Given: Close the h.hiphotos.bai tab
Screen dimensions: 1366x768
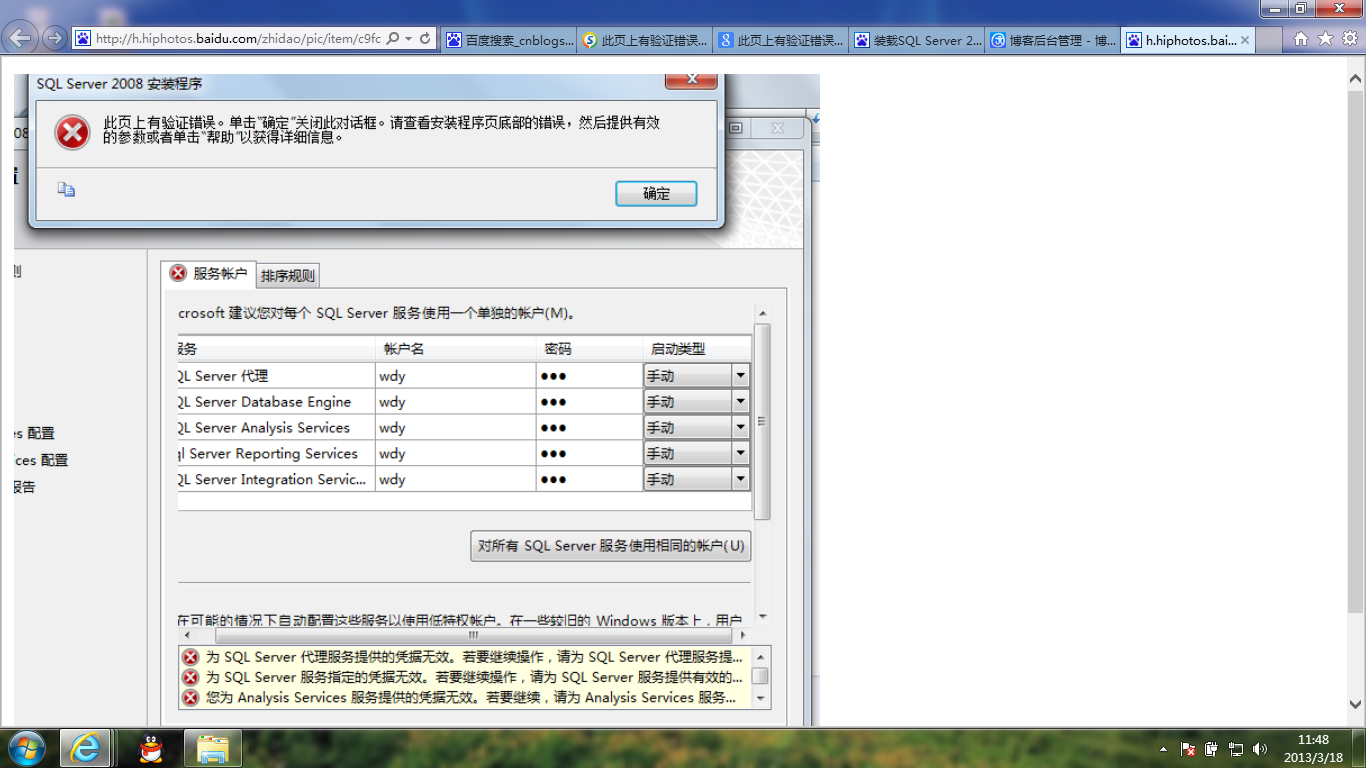Looking at the screenshot, I should click(1244, 41).
